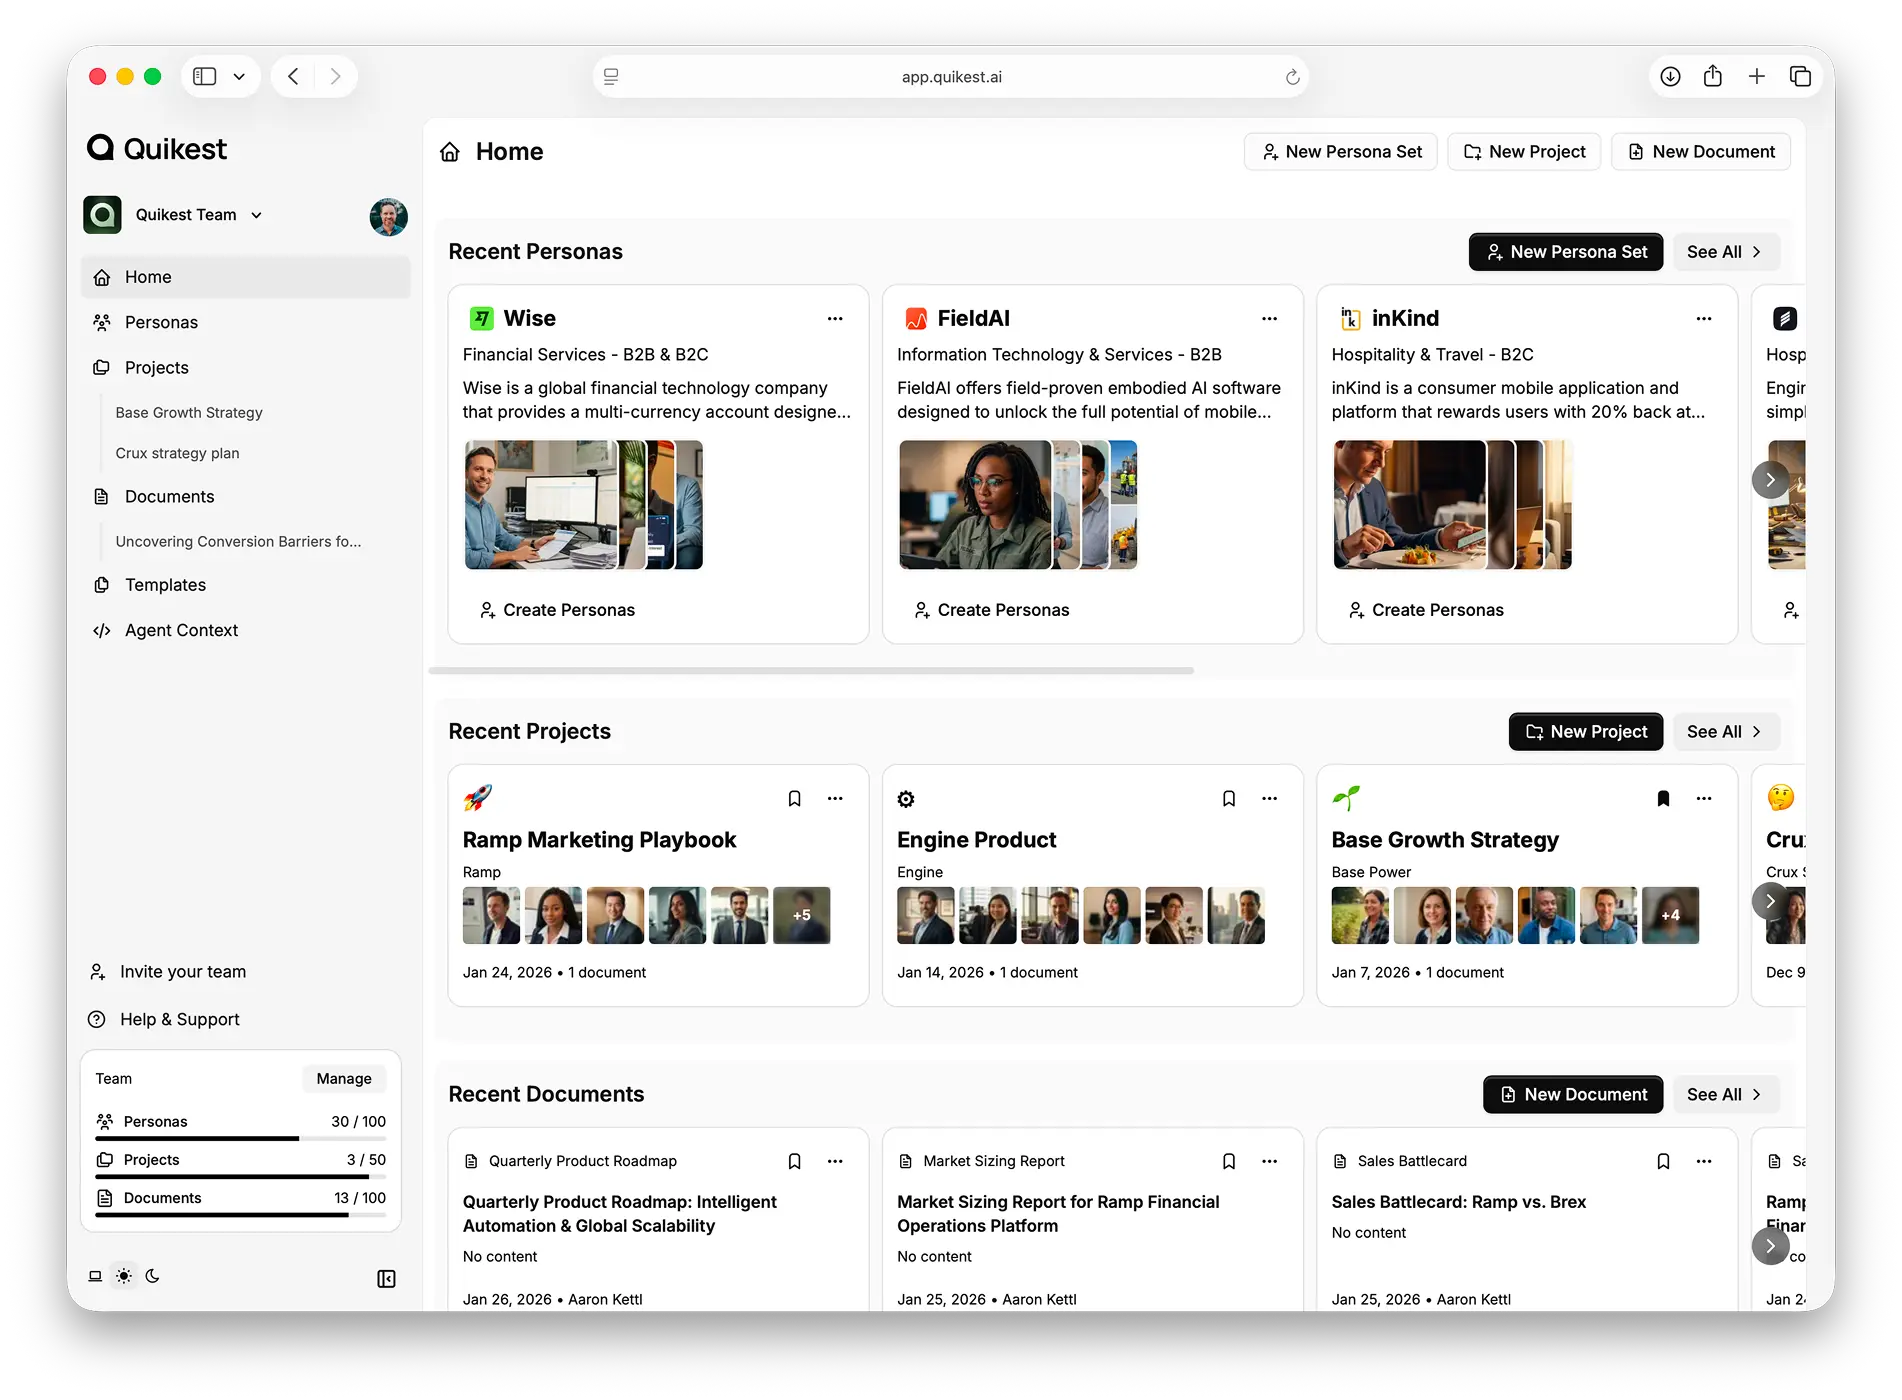
Task: Open Personas in the sidebar
Action: pos(245,322)
